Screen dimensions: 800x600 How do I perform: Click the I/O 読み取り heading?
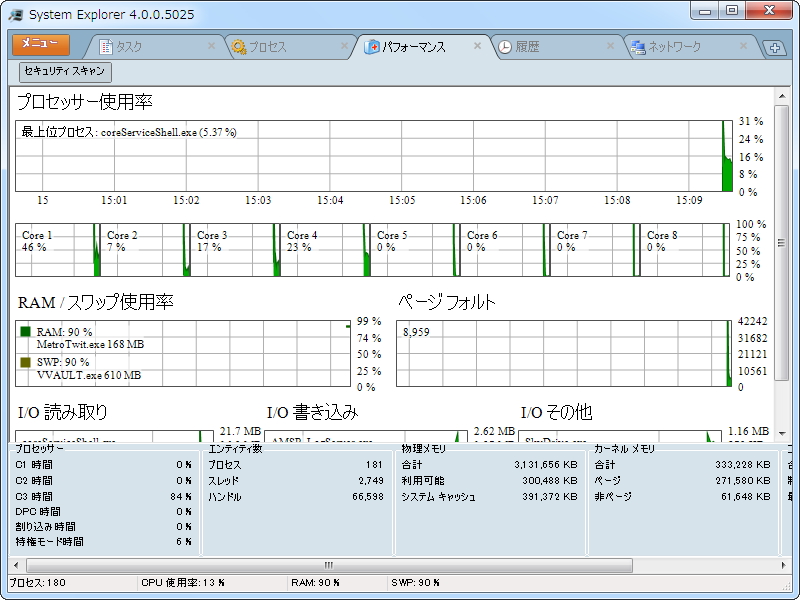pyautogui.click(x=63, y=412)
